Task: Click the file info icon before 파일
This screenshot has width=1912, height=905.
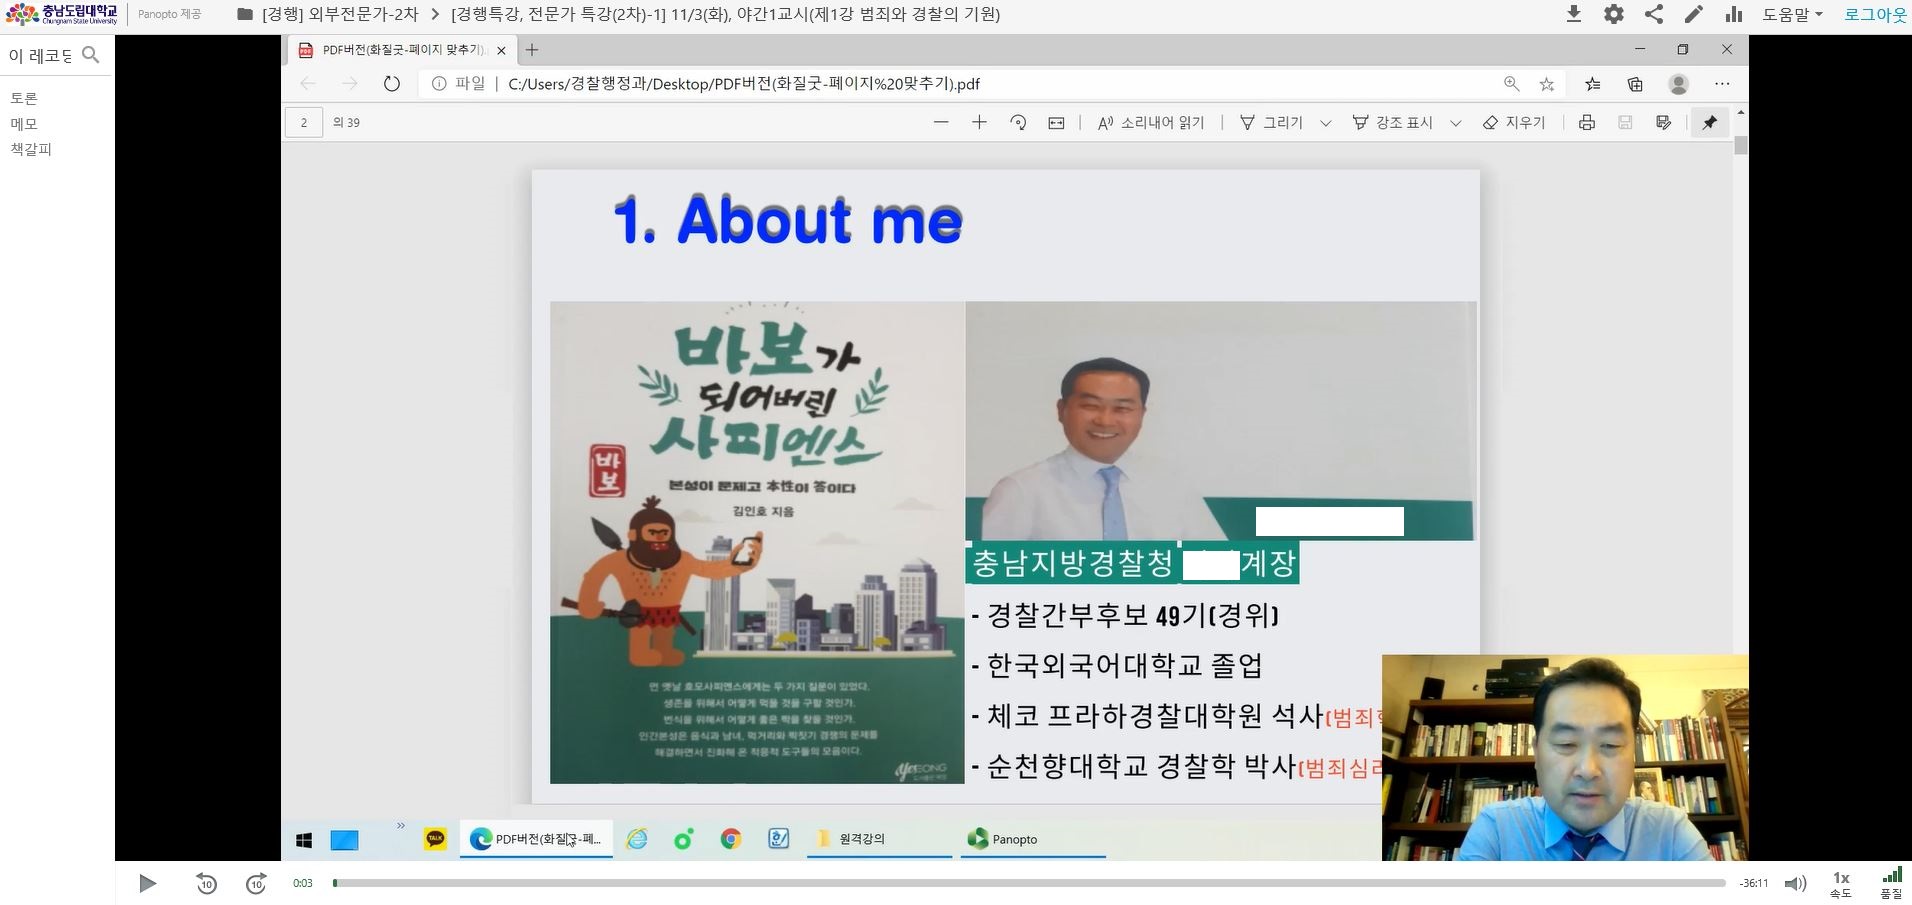Action: point(439,84)
